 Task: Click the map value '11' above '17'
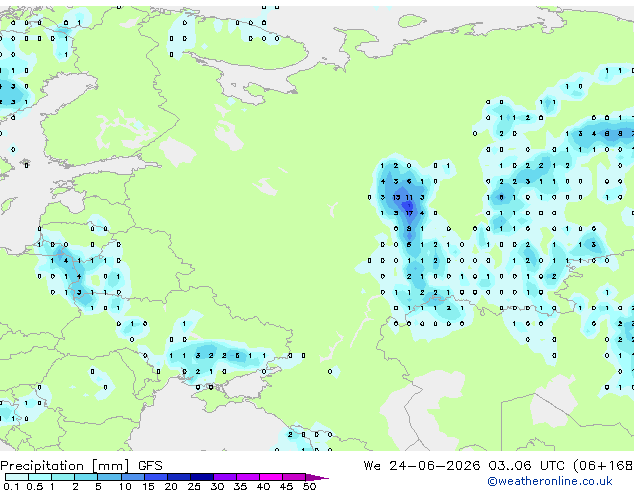[x=409, y=197]
